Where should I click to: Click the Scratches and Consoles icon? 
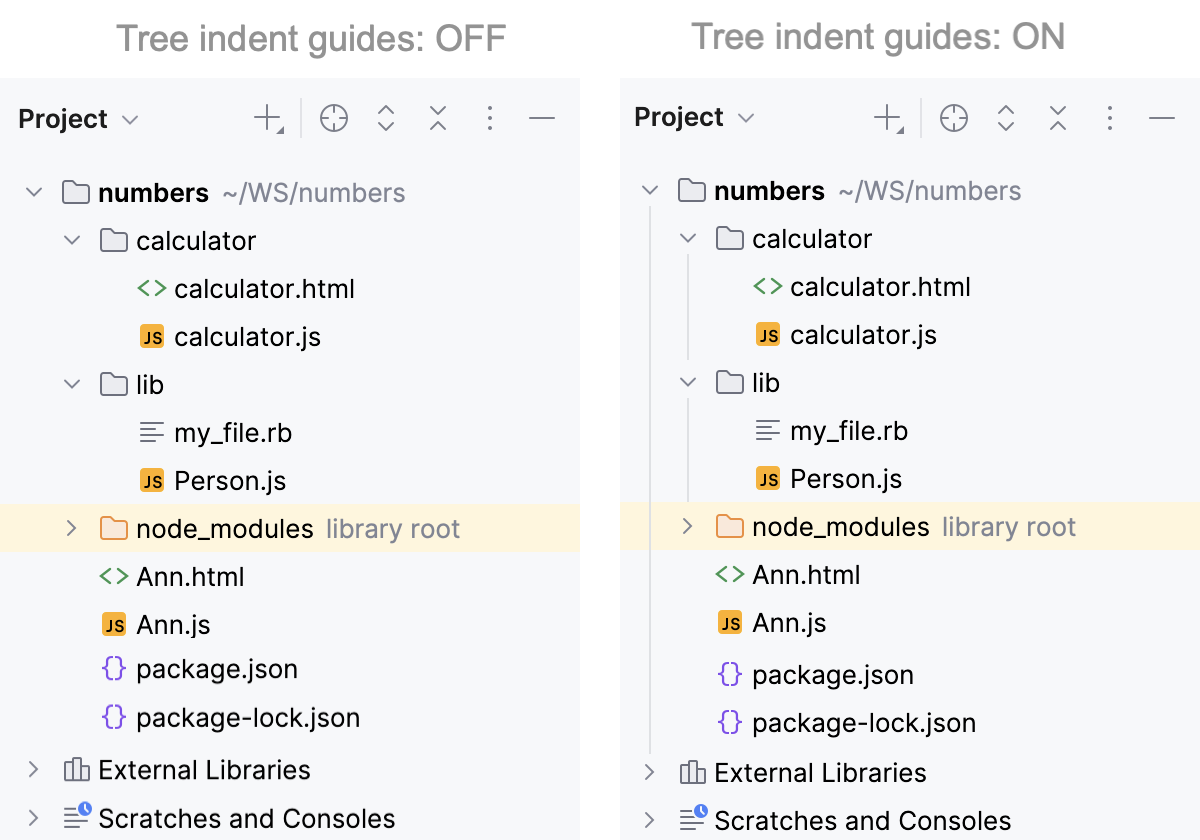(75, 818)
